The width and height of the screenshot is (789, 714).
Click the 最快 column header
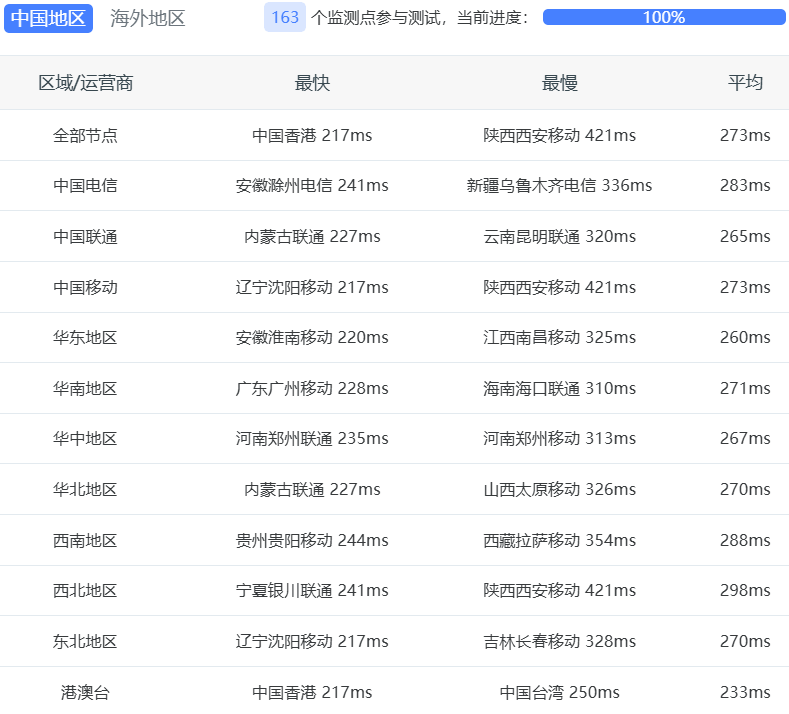pyautogui.click(x=312, y=83)
